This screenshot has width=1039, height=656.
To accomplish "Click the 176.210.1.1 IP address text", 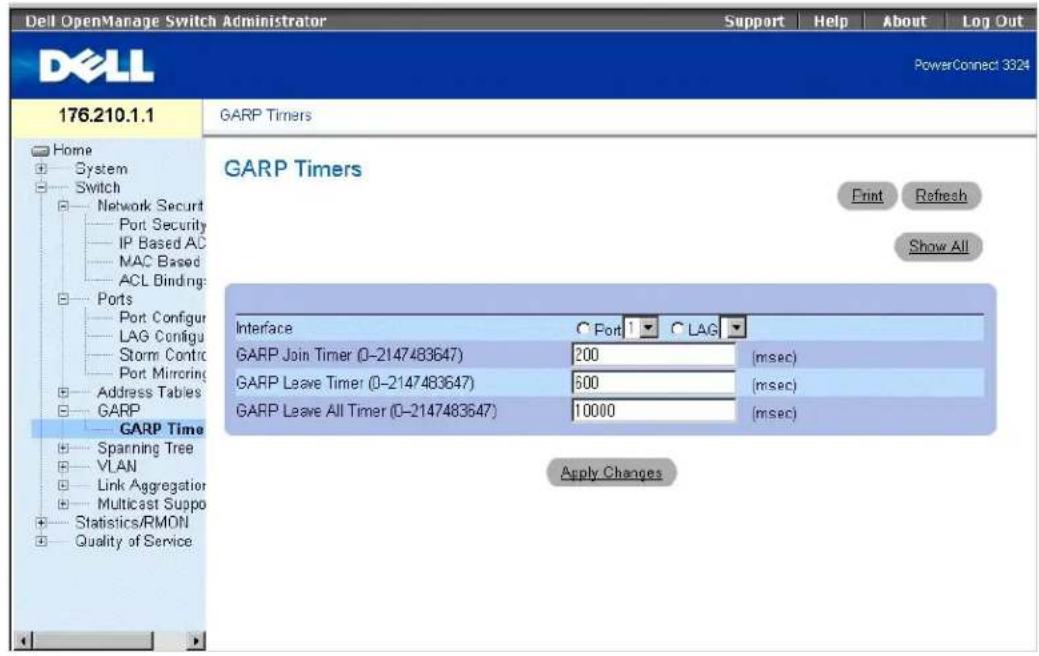I will [106, 115].
